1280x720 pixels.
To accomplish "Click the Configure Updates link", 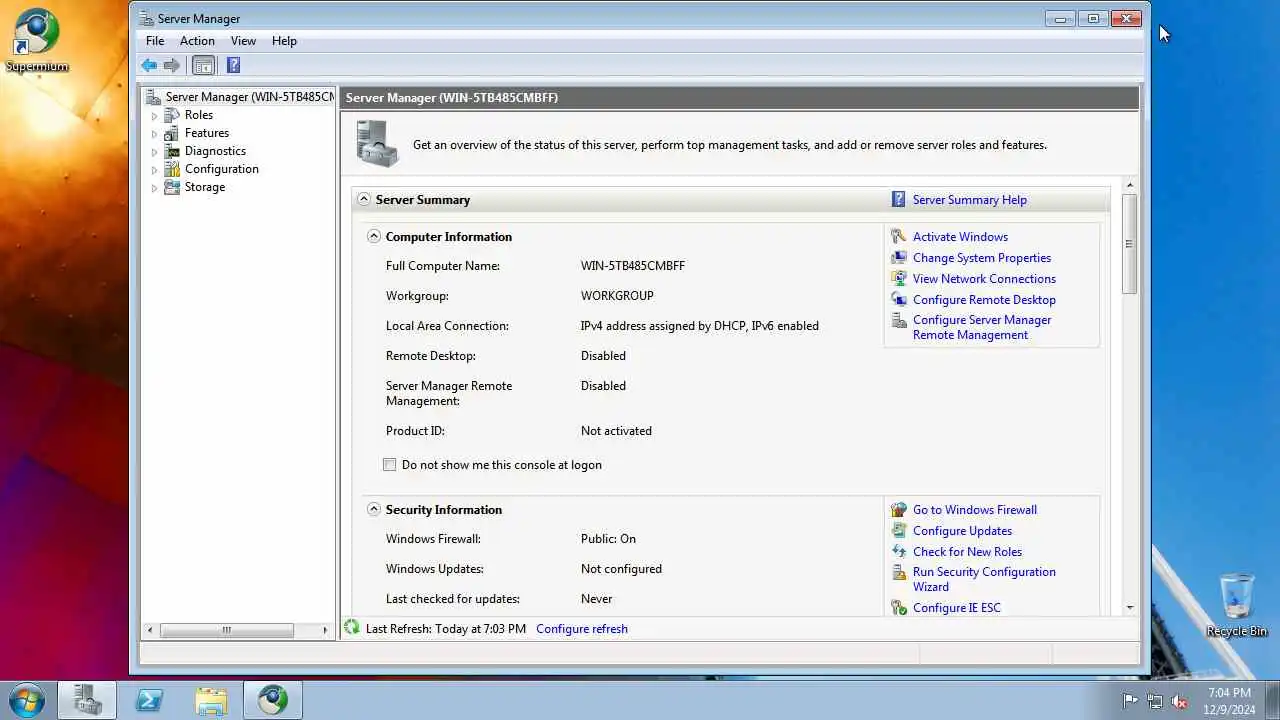I will pyautogui.click(x=962, y=531).
